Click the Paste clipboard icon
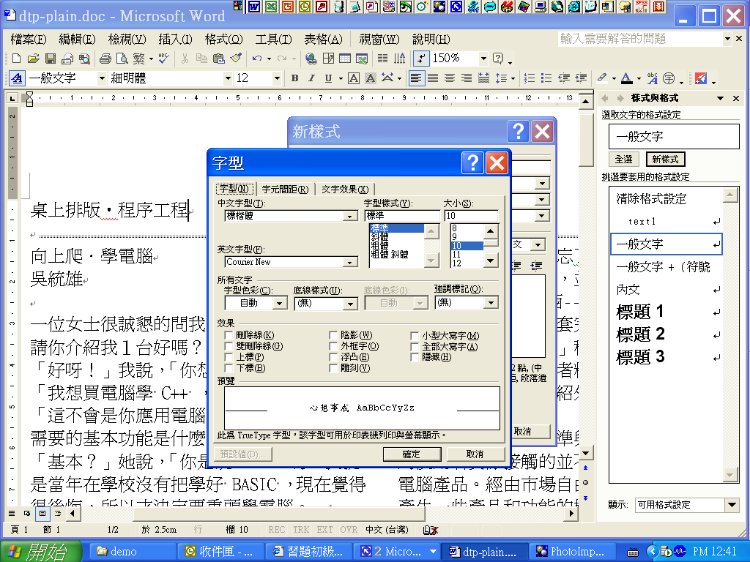This screenshot has height=562, width=750. pos(219,58)
